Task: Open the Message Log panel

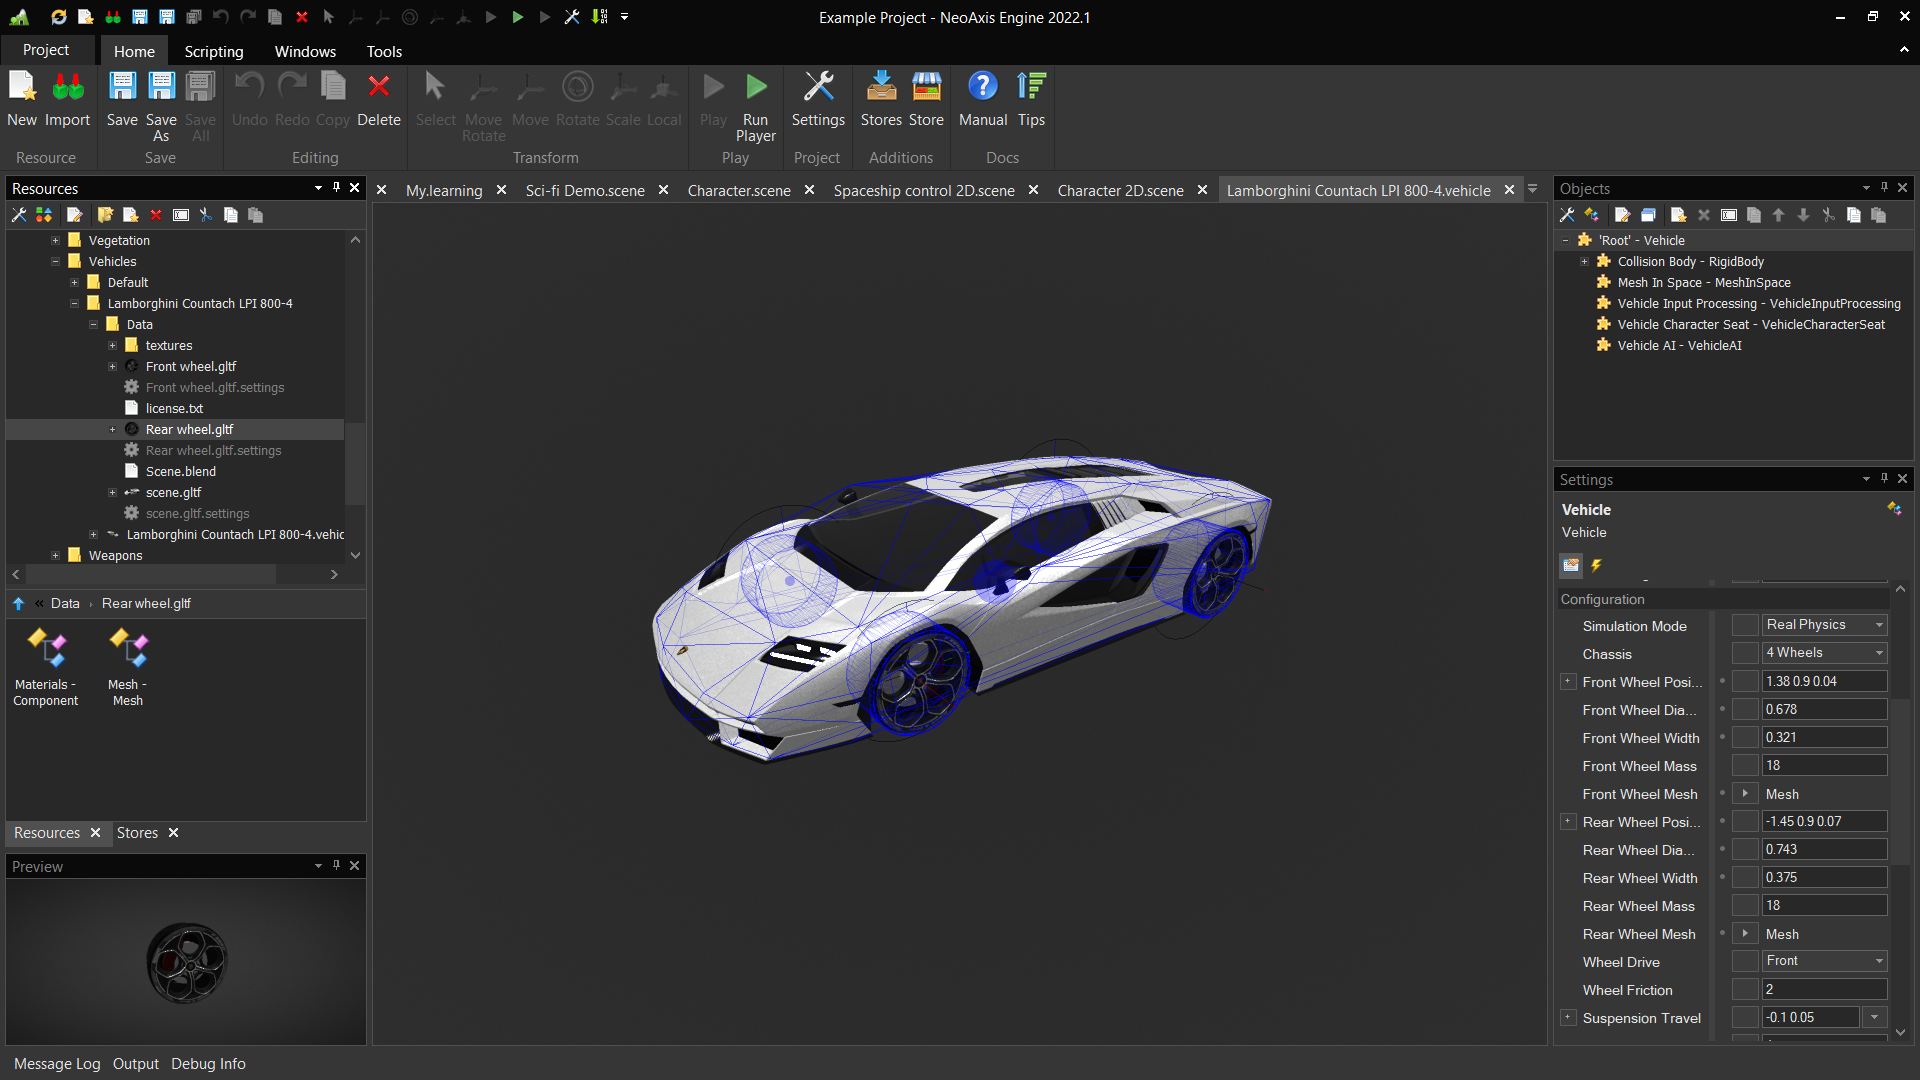Action: [57, 1064]
